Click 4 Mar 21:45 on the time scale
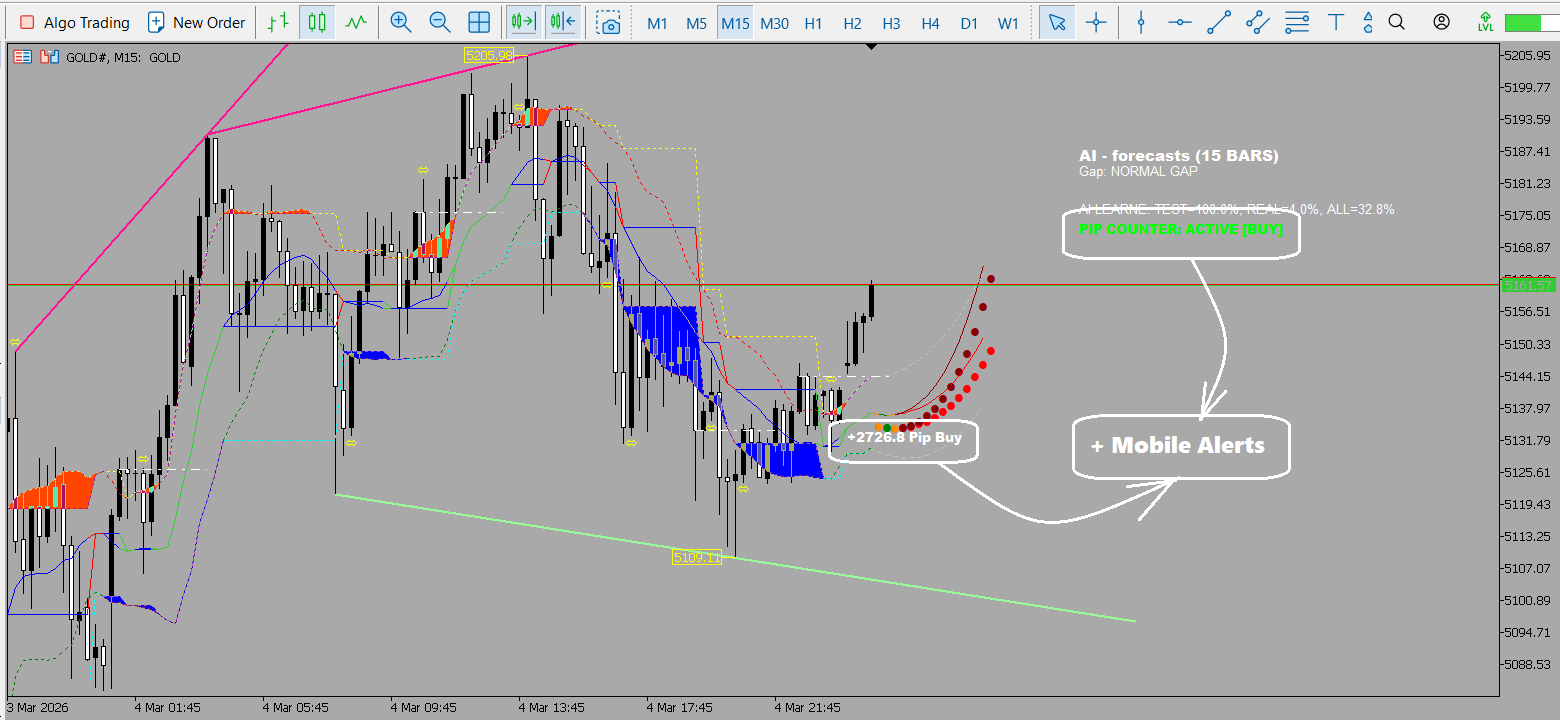Screen dimensions: 1560x720 pos(808,707)
